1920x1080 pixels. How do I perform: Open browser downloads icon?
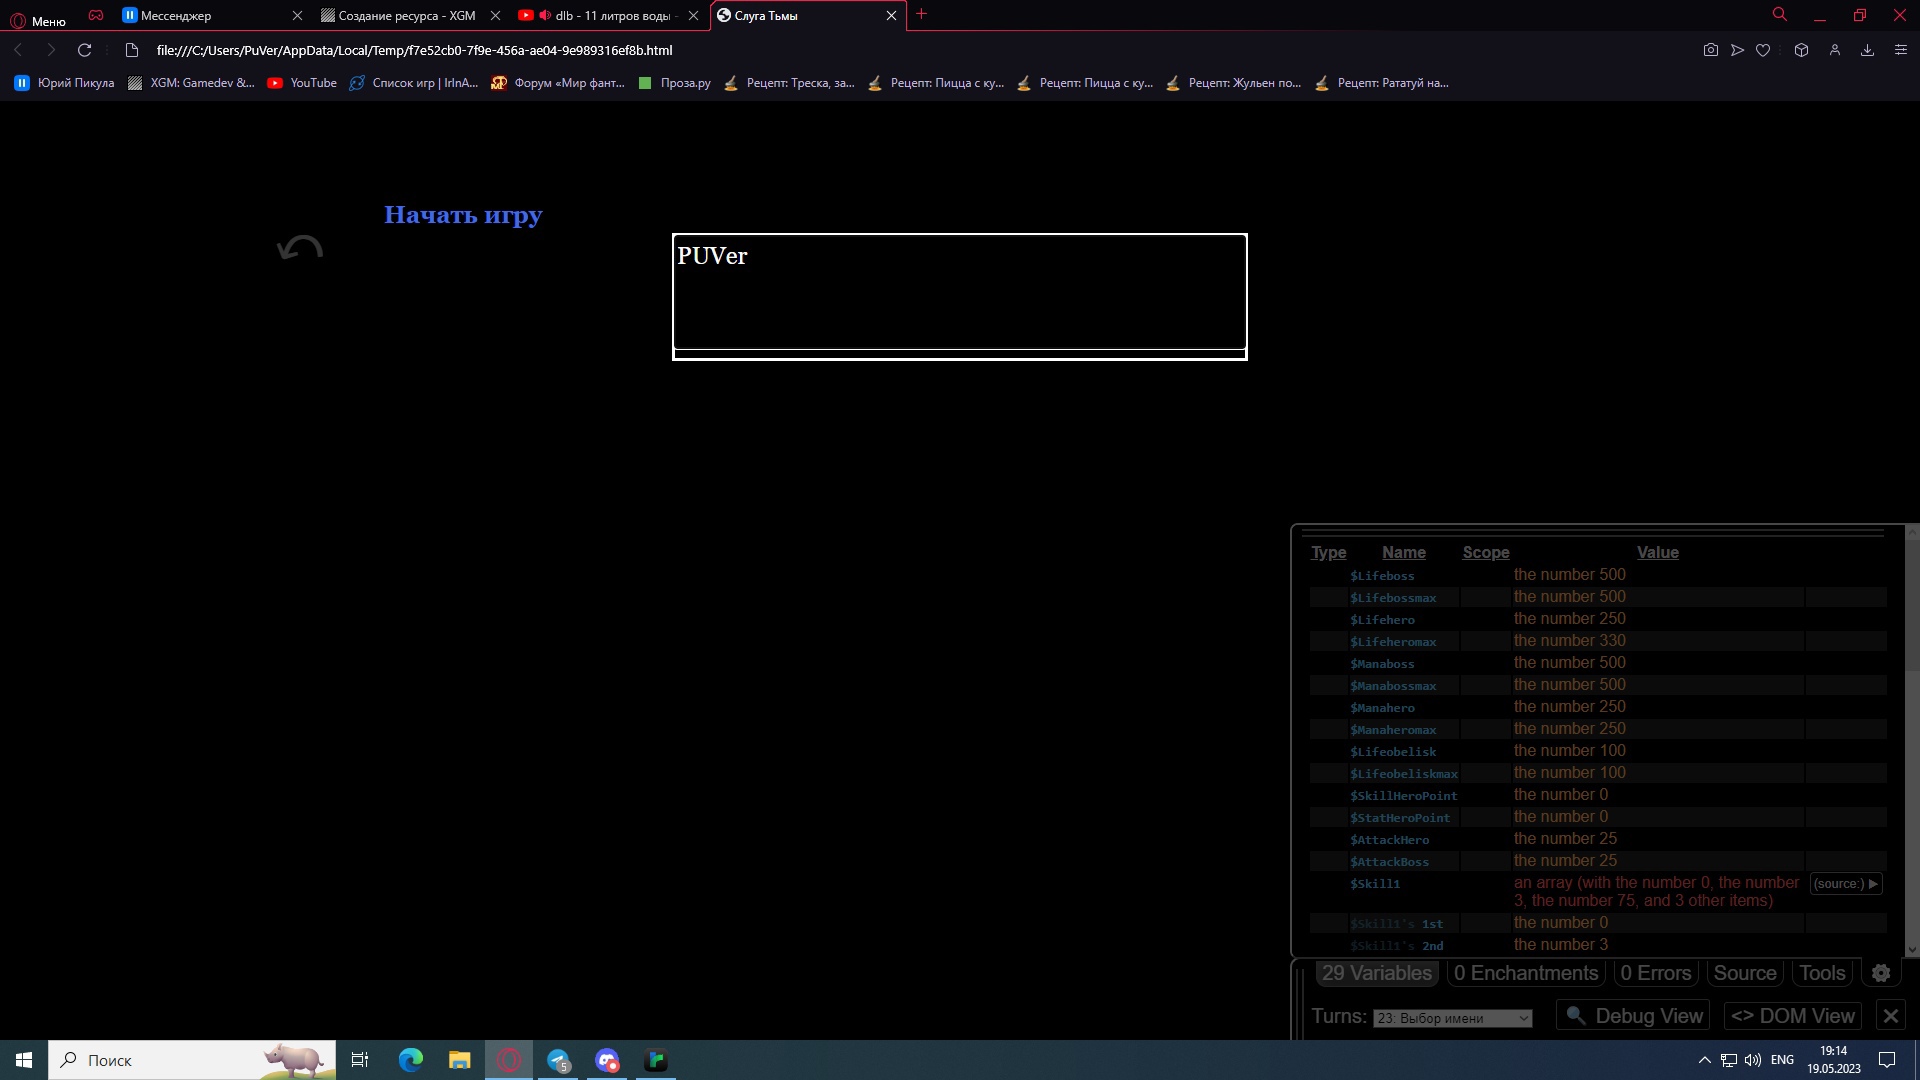click(1867, 50)
